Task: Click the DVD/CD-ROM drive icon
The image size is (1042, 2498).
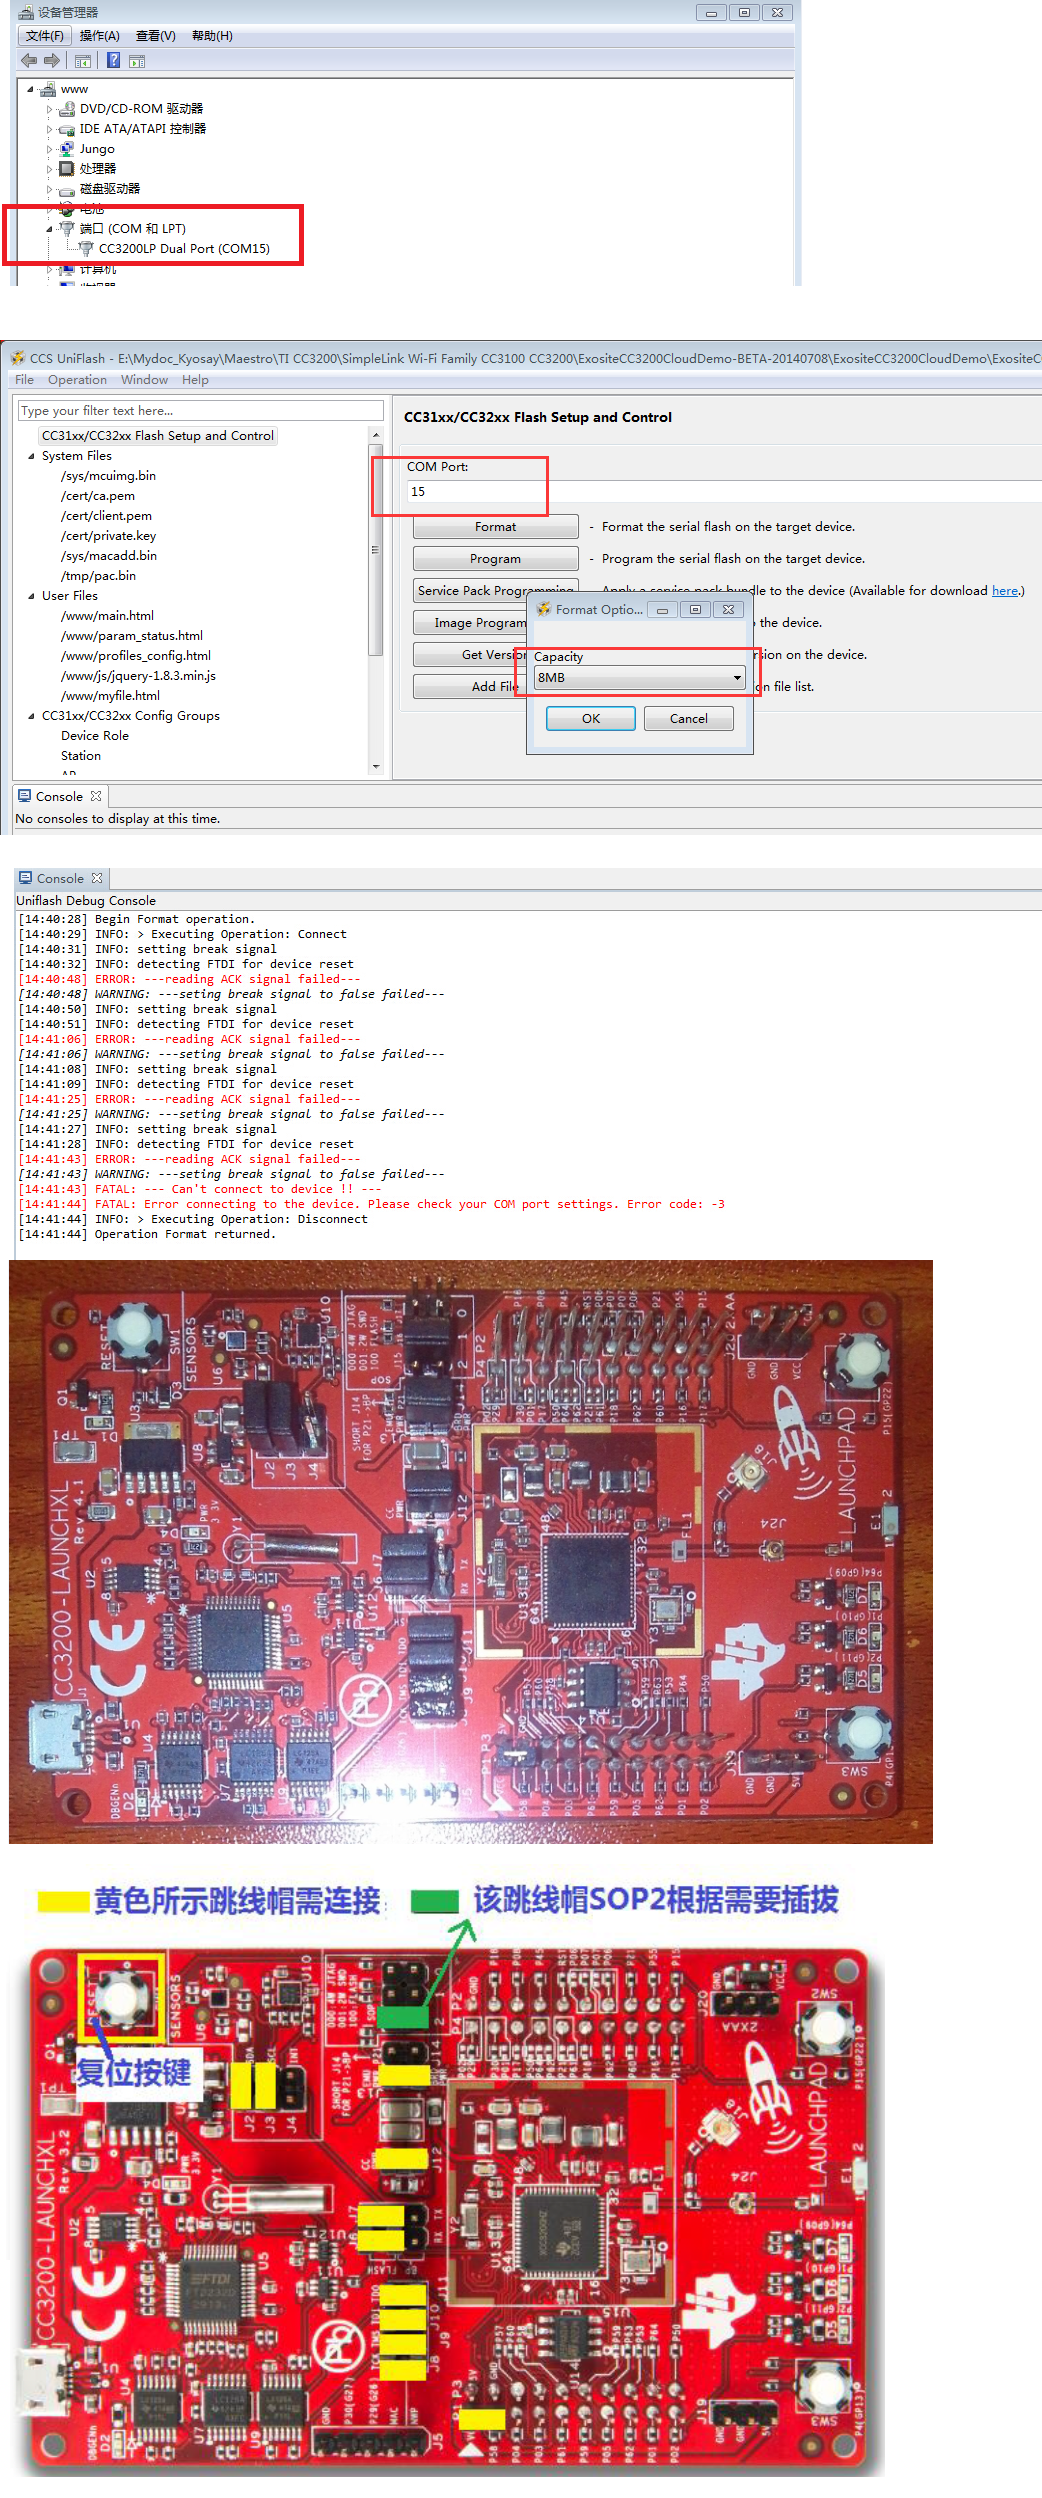Action: [67, 109]
